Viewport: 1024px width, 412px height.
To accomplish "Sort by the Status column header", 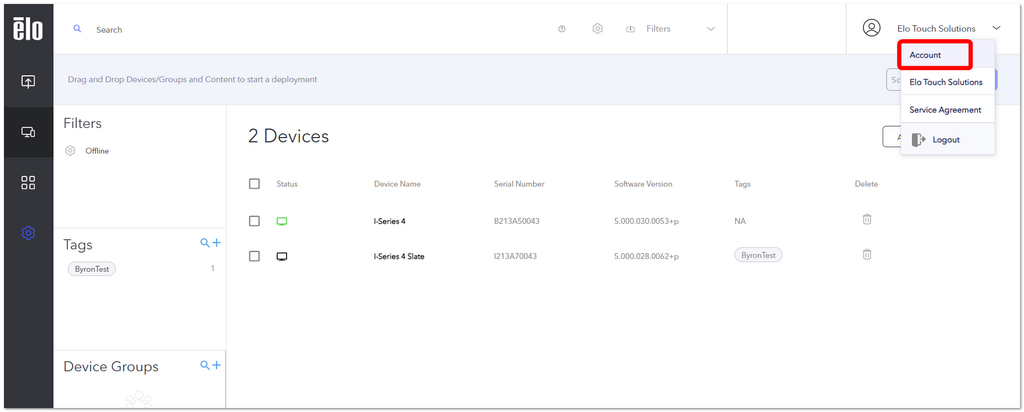I will (x=287, y=184).
